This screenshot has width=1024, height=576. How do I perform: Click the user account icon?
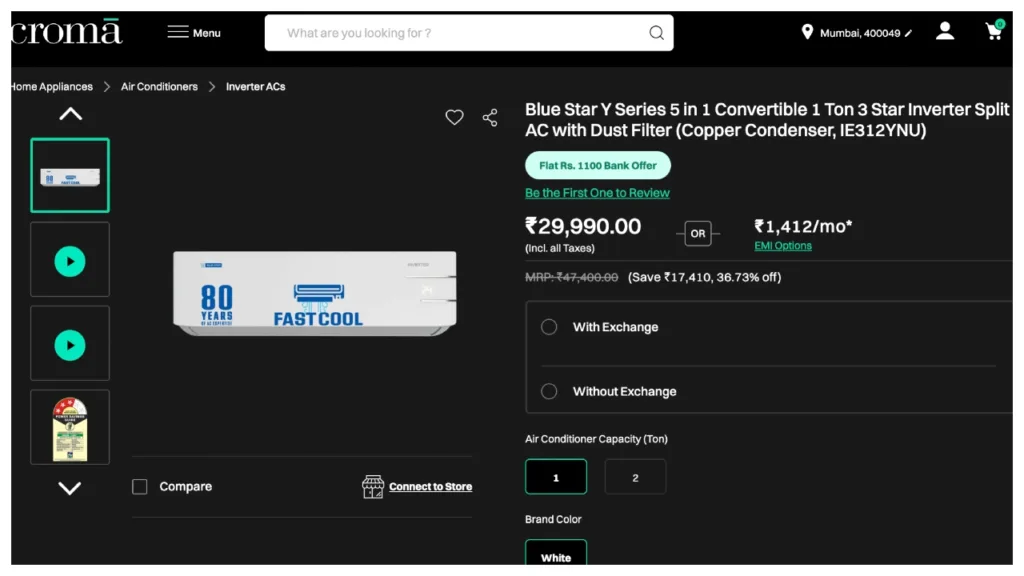(944, 31)
